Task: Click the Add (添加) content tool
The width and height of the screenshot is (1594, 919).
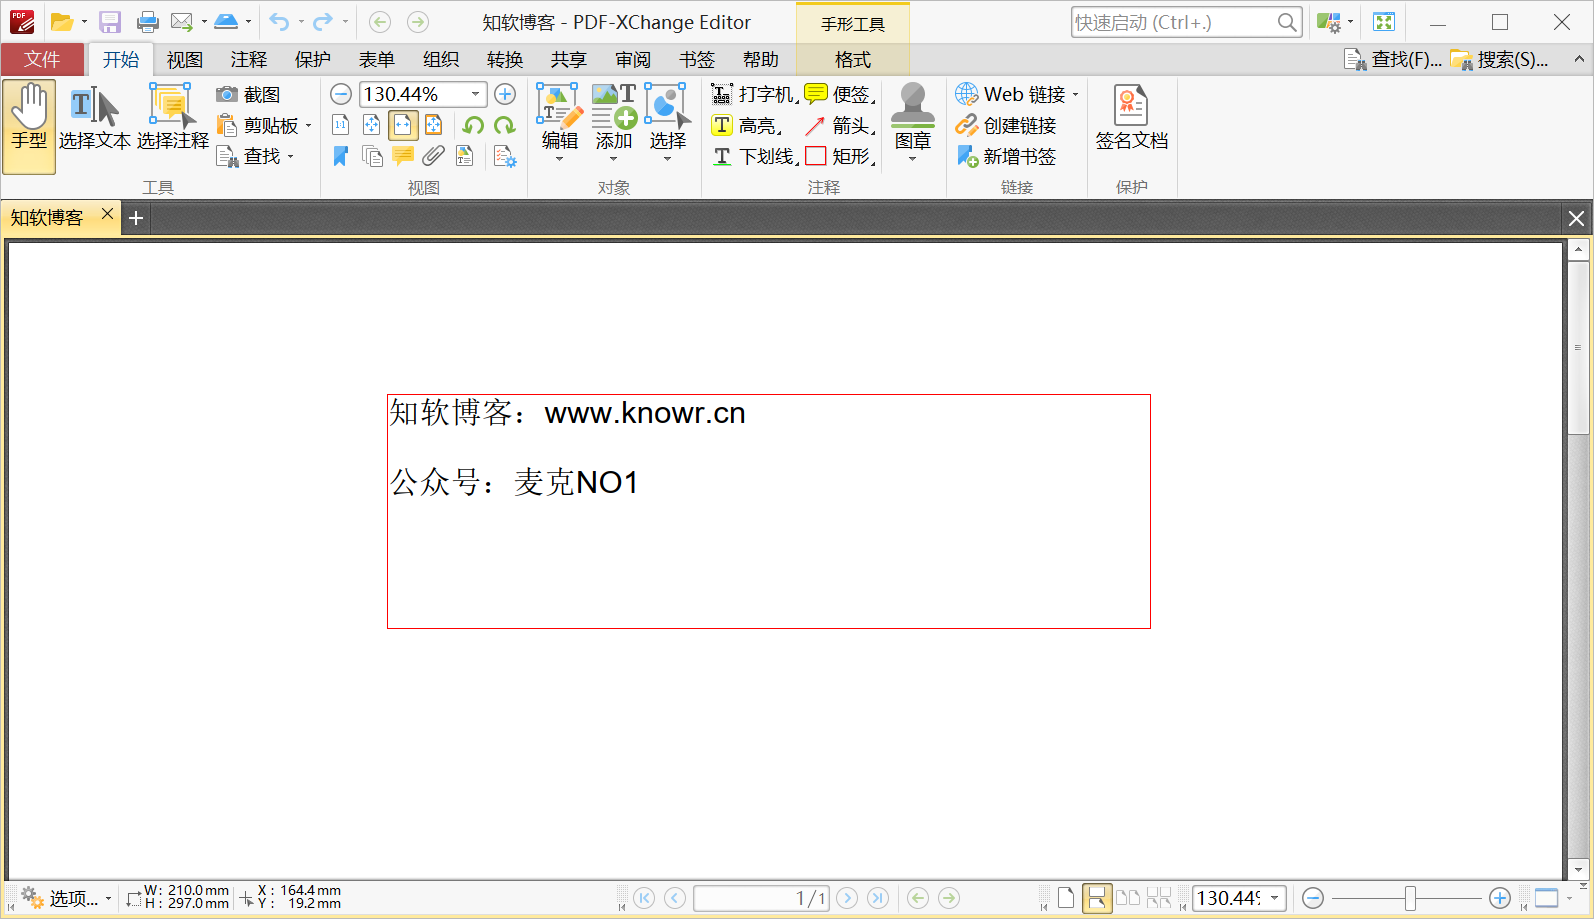Action: (614, 123)
